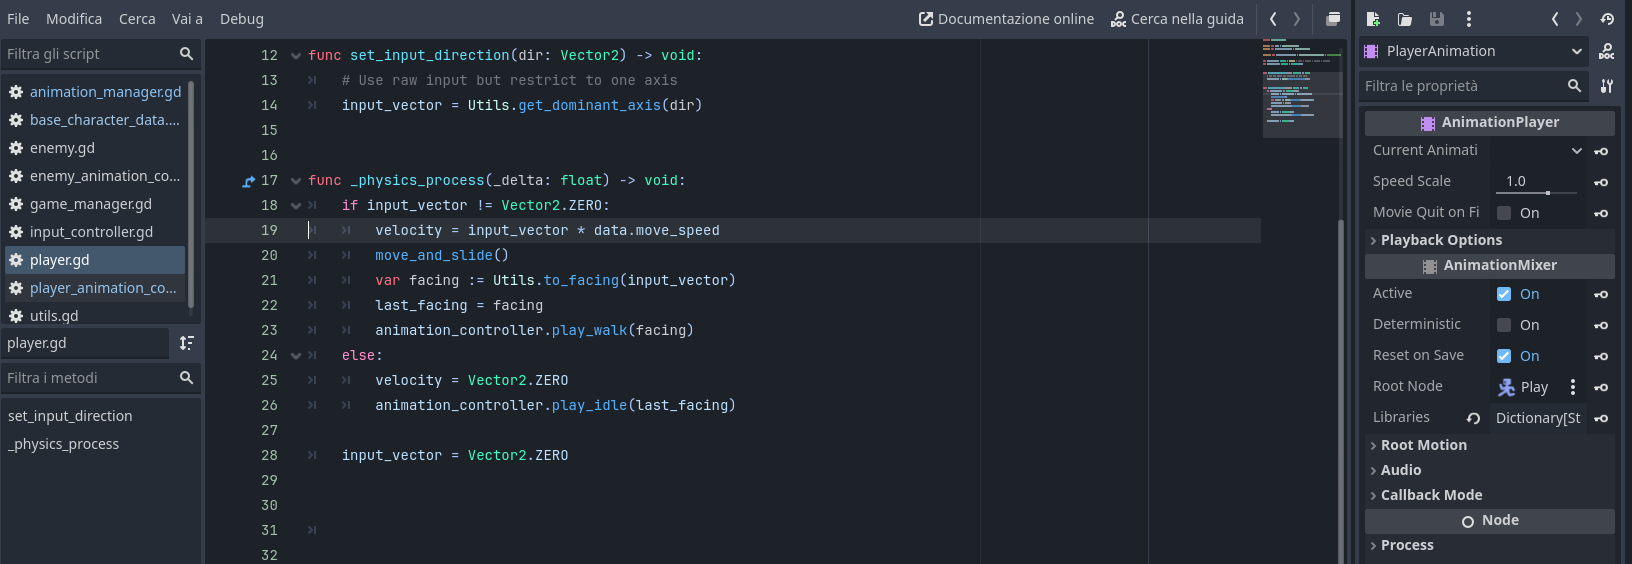The image size is (1632, 564).
Task: Toggle alphabetical sorting of methods list
Action: 186,343
